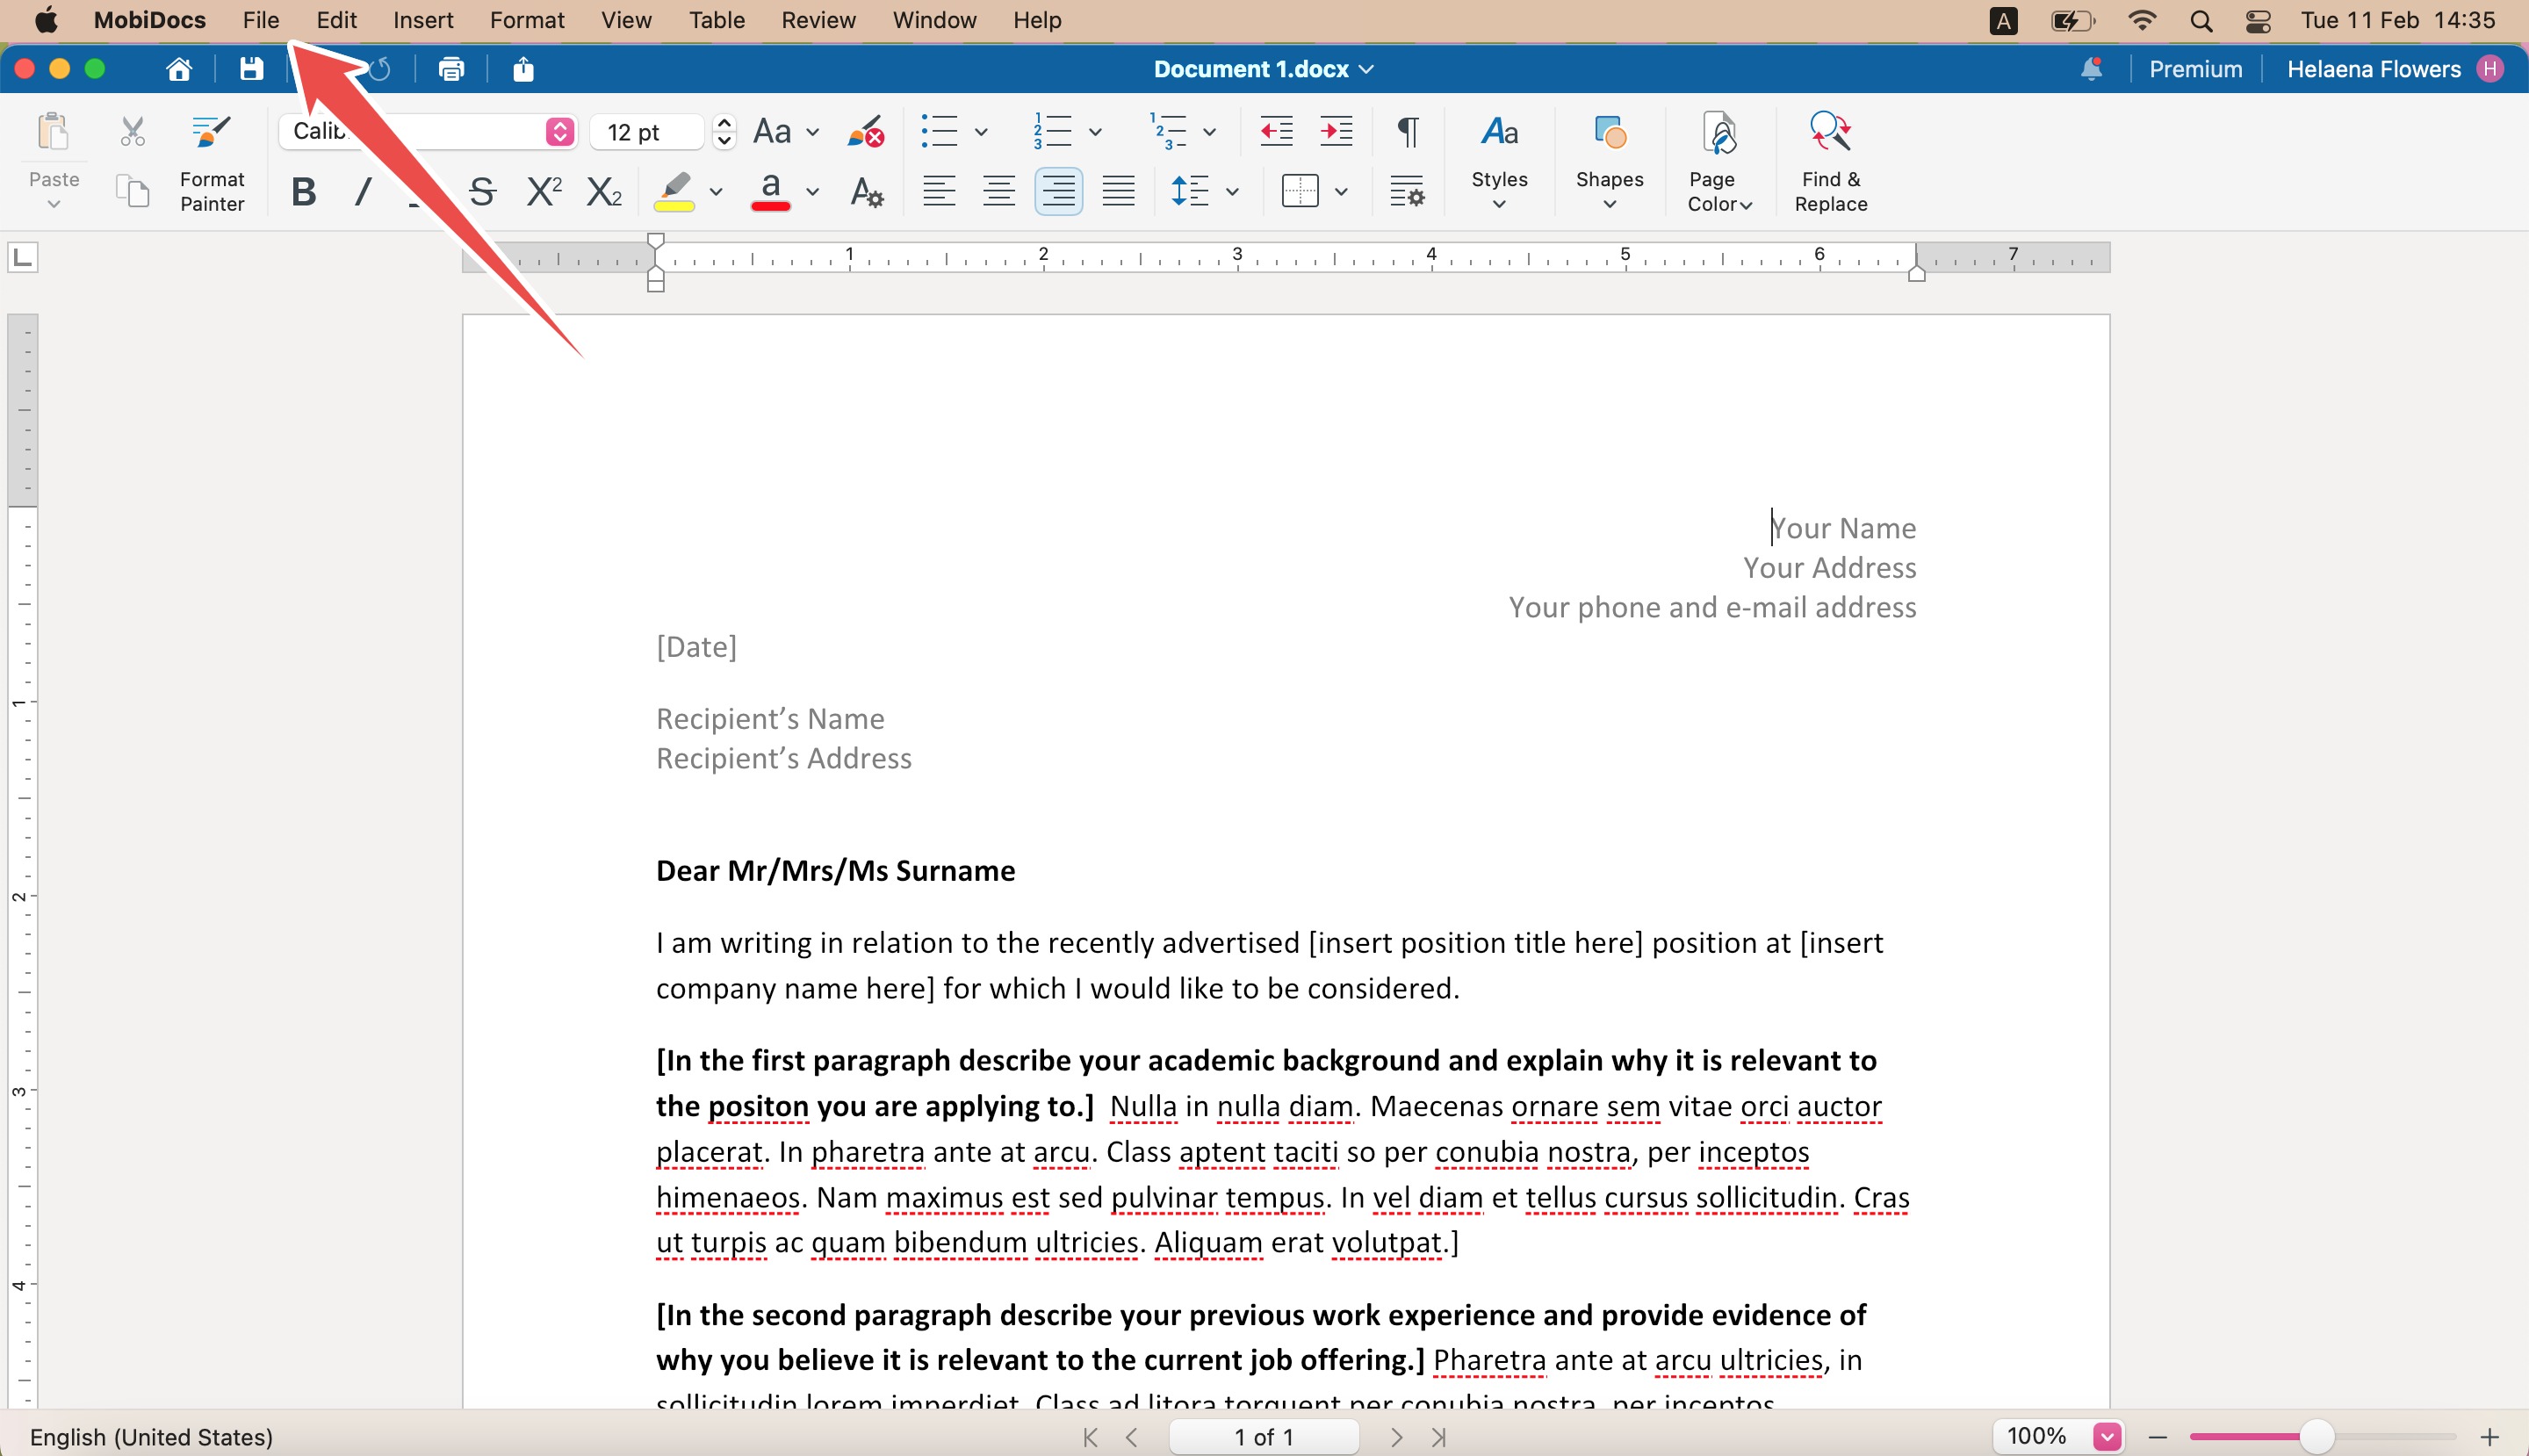
Task: Adjust the zoom slider handle
Action: click(x=2316, y=1437)
